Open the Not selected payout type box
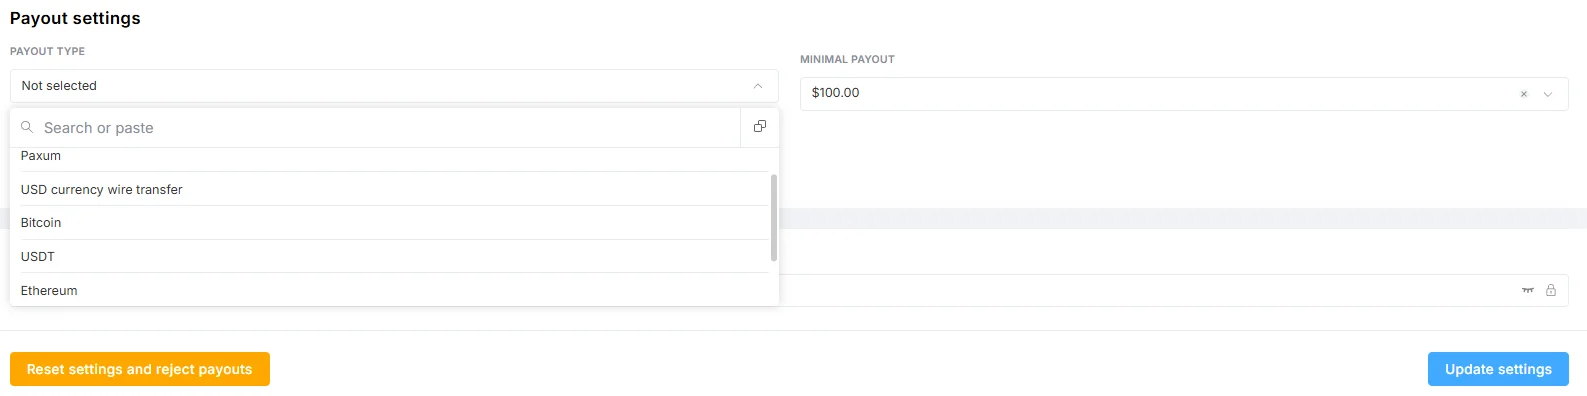 394,86
